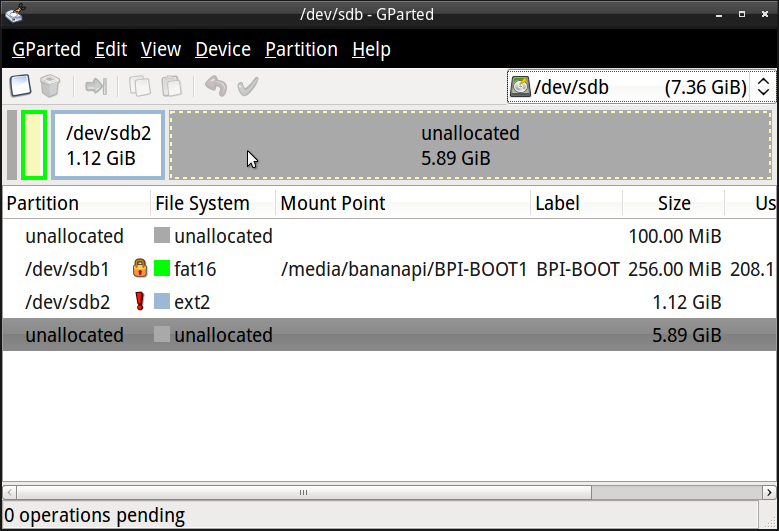The height and width of the screenshot is (531, 779).
Task: Sort by the File System column header
Action: [202, 203]
